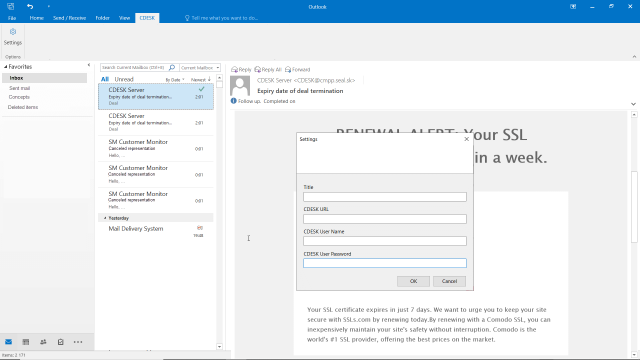Open Tasks view in navigation bar
The image size is (640, 360).
(60, 342)
